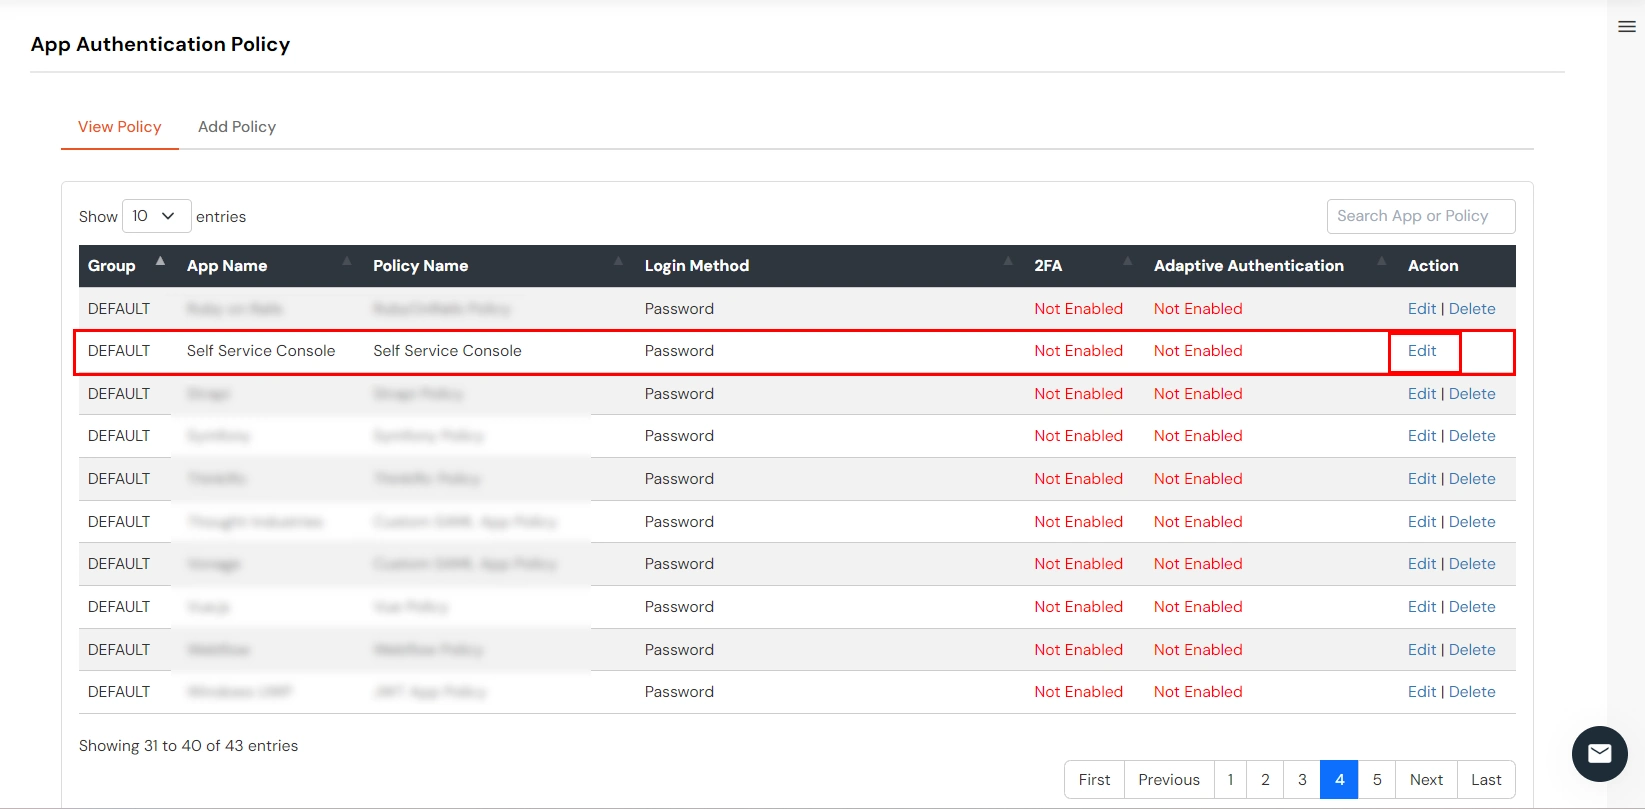This screenshot has height=809, width=1645.
Task: Edit the Self Service Console policy
Action: pos(1422,351)
